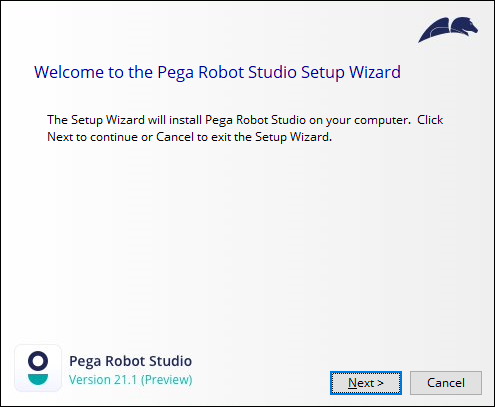Click the line starting 'Next to continue or Cancel'
The height and width of the screenshot is (407, 495).
pos(190,137)
